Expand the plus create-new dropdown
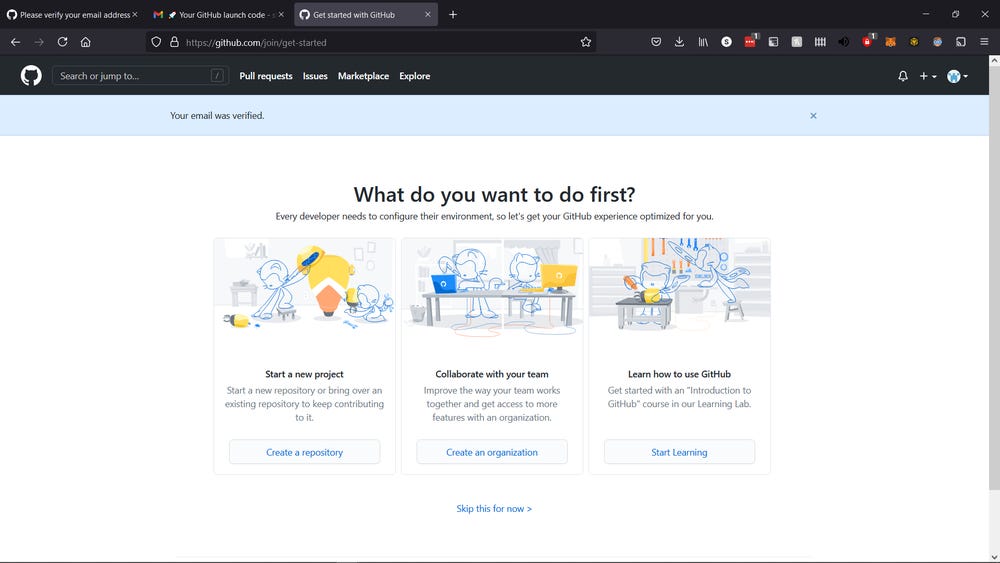Image resolution: width=1000 pixels, height=563 pixels. [927, 76]
